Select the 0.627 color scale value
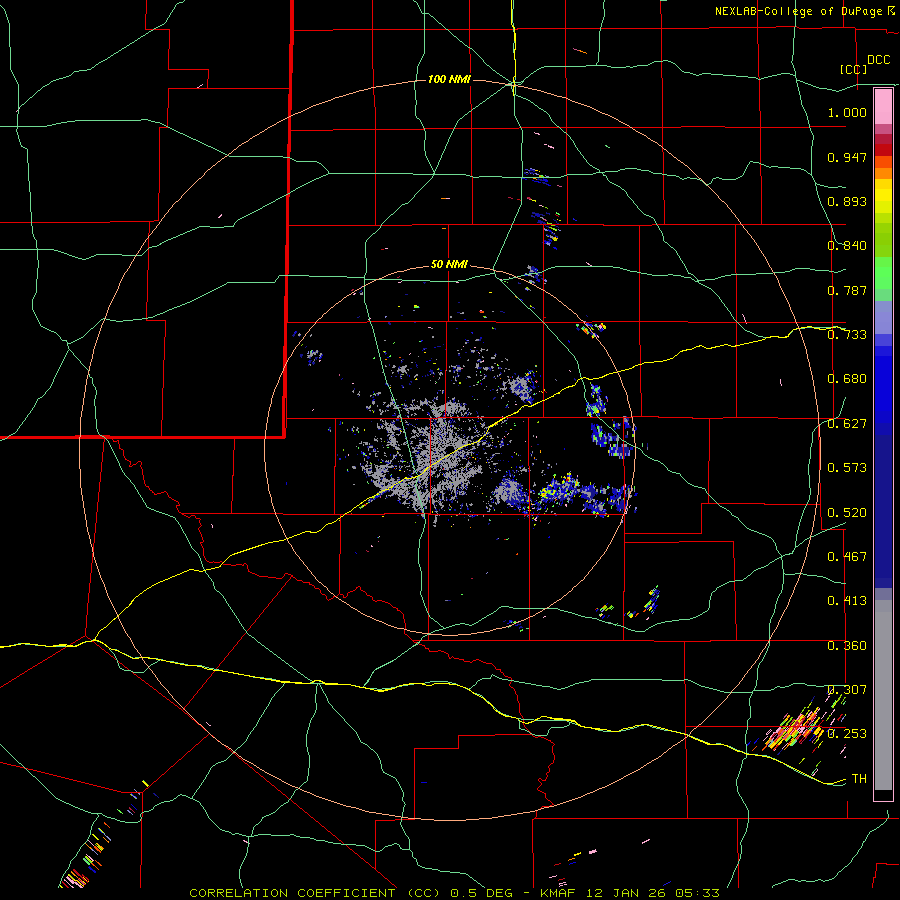 click(x=847, y=424)
